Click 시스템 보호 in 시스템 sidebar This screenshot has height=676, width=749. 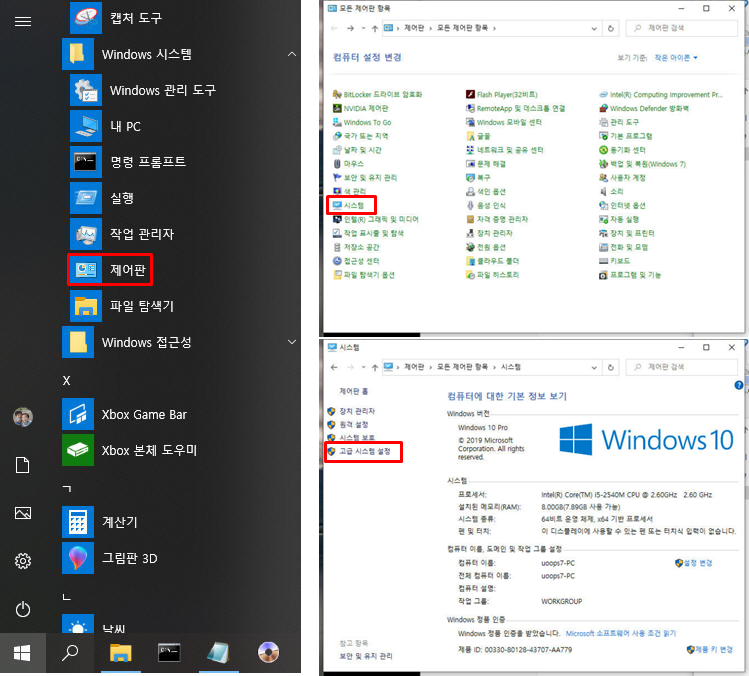click(351, 438)
